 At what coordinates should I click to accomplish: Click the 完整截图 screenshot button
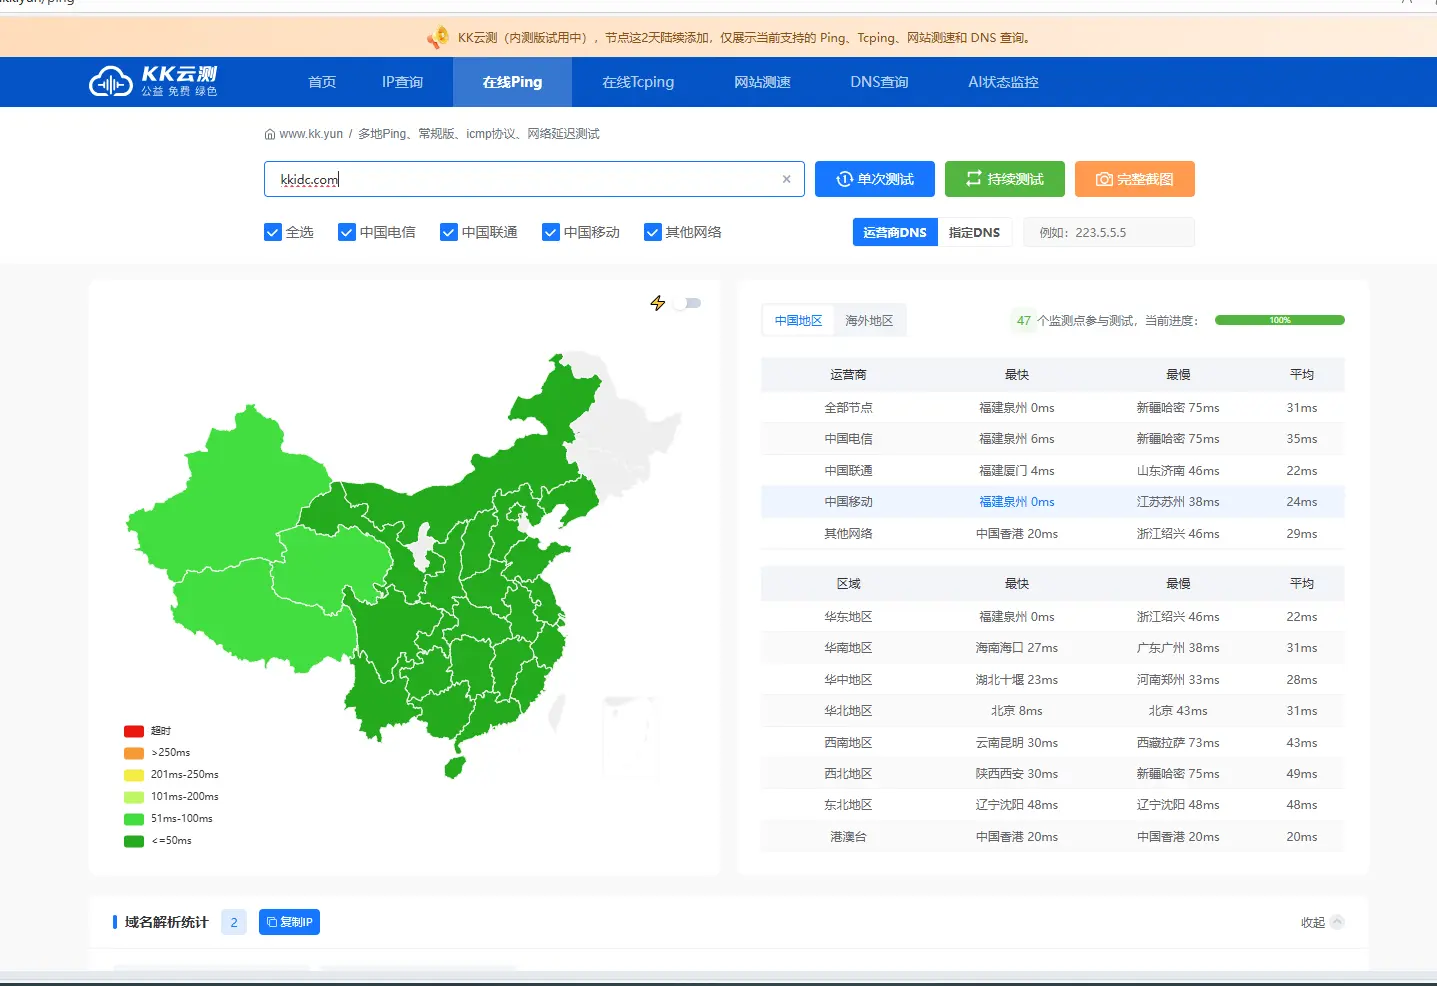point(1135,179)
